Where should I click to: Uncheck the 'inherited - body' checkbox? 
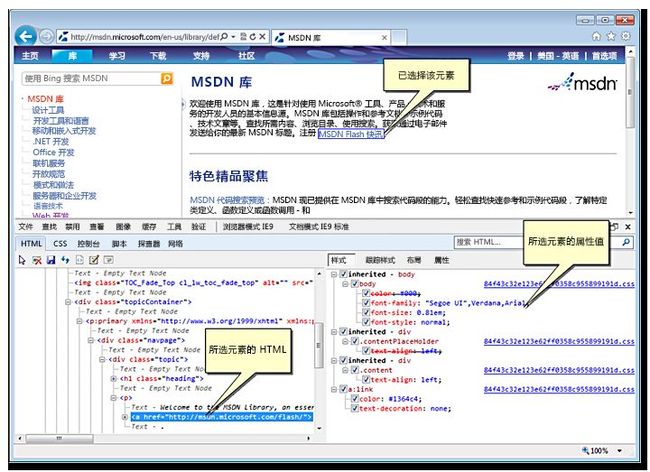(x=343, y=274)
